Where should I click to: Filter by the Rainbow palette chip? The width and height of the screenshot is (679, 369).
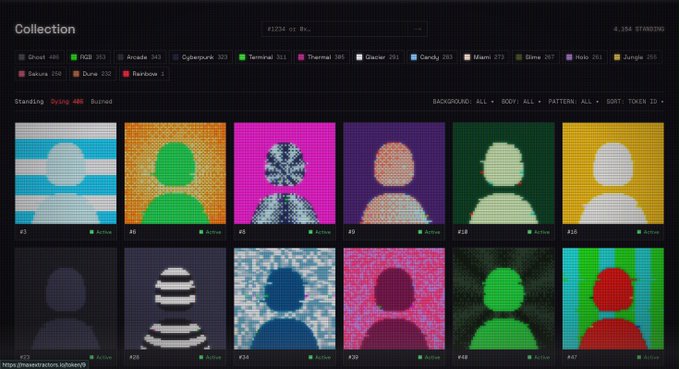point(144,74)
